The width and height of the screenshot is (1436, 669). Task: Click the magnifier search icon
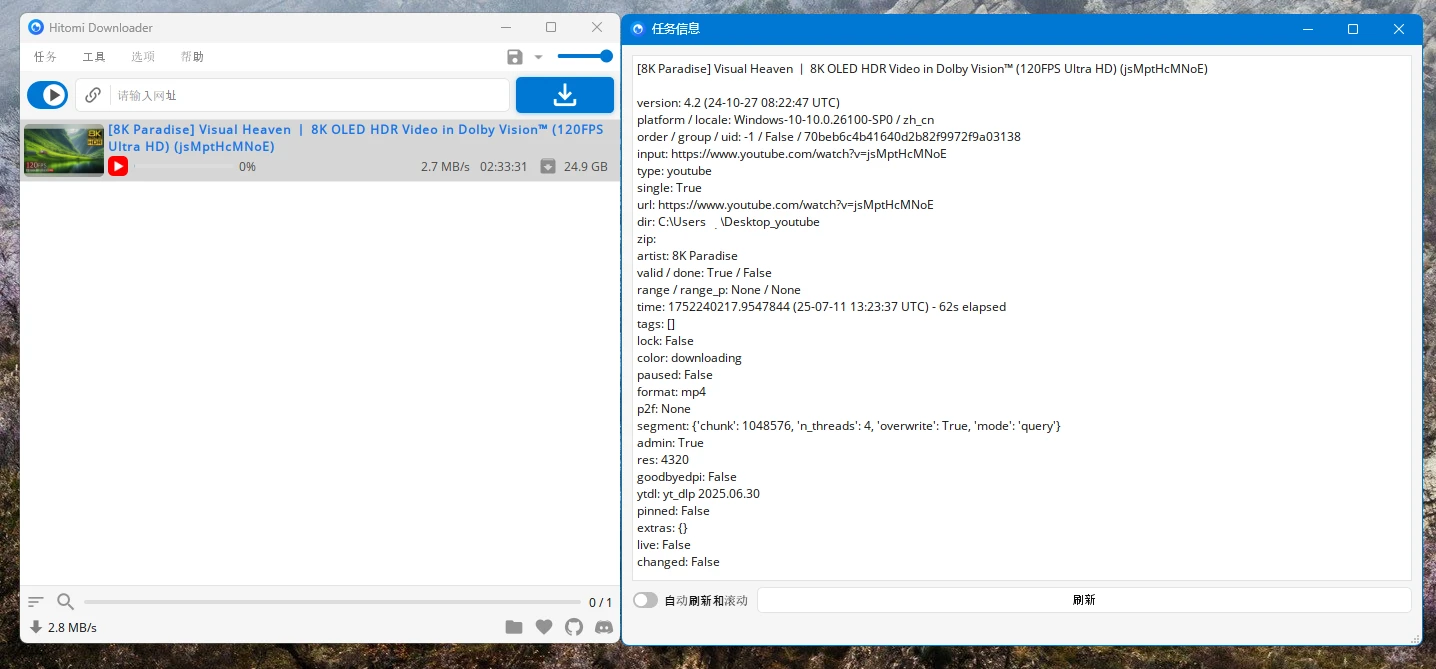click(x=65, y=602)
